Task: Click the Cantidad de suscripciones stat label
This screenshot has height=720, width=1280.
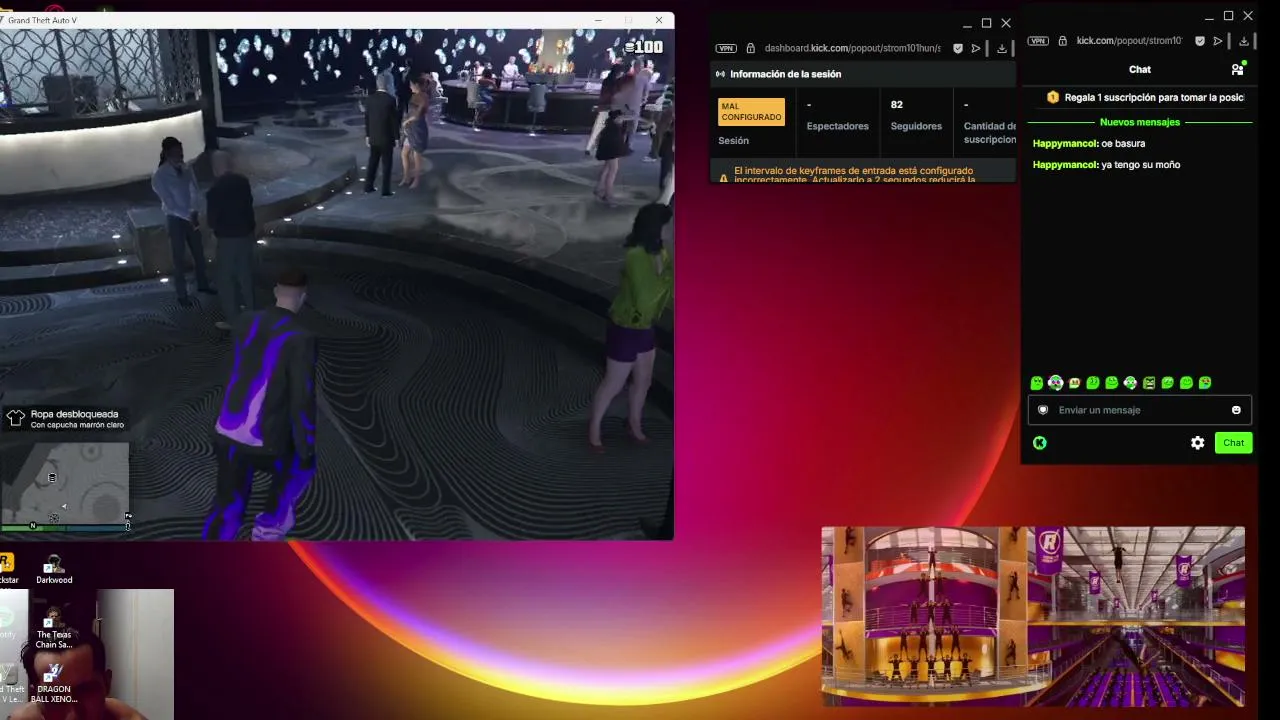Action: [x=990, y=133]
